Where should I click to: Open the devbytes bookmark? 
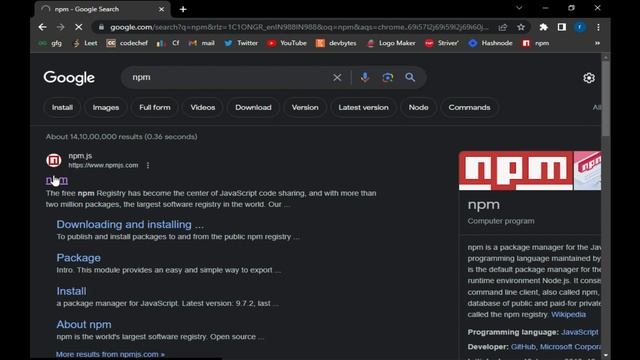[336, 43]
